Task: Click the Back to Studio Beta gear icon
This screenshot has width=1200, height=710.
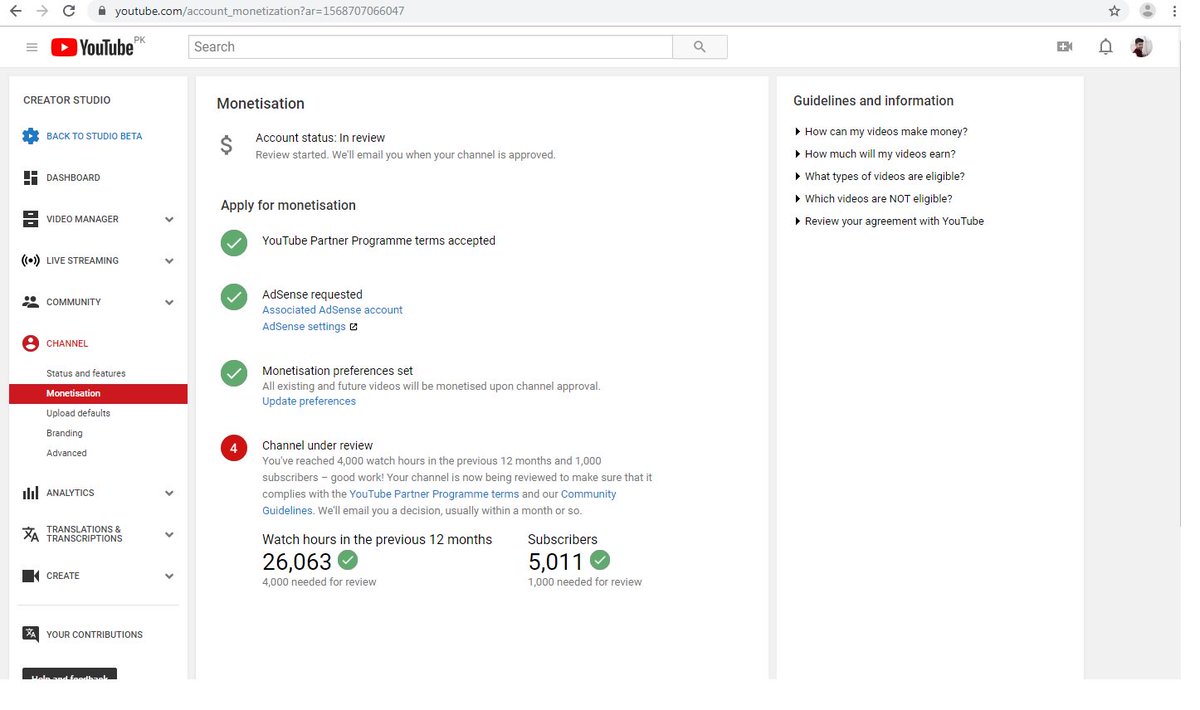Action: click(x=30, y=136)
